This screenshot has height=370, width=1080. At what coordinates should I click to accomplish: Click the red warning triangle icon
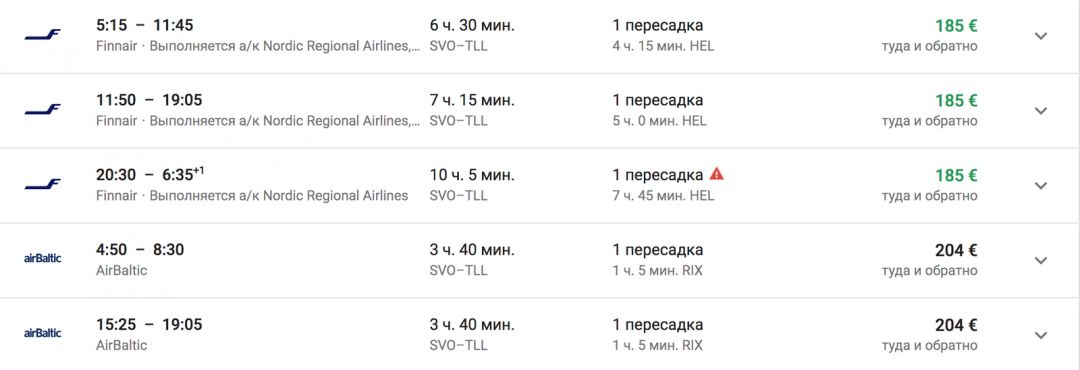click(717, 174)
